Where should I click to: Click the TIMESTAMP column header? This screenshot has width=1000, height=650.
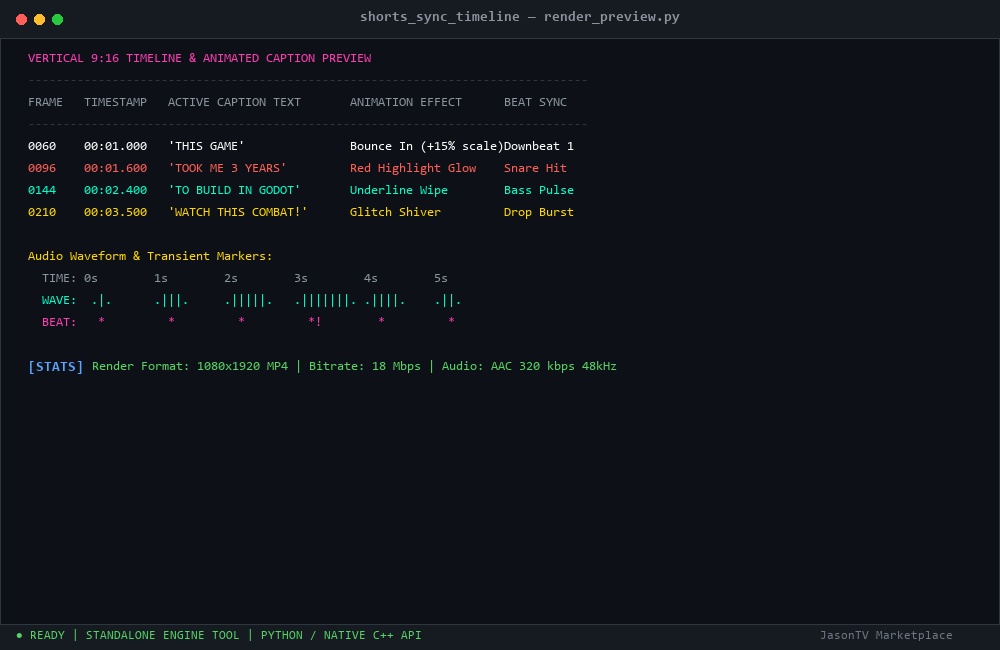[x=115, y=102]
